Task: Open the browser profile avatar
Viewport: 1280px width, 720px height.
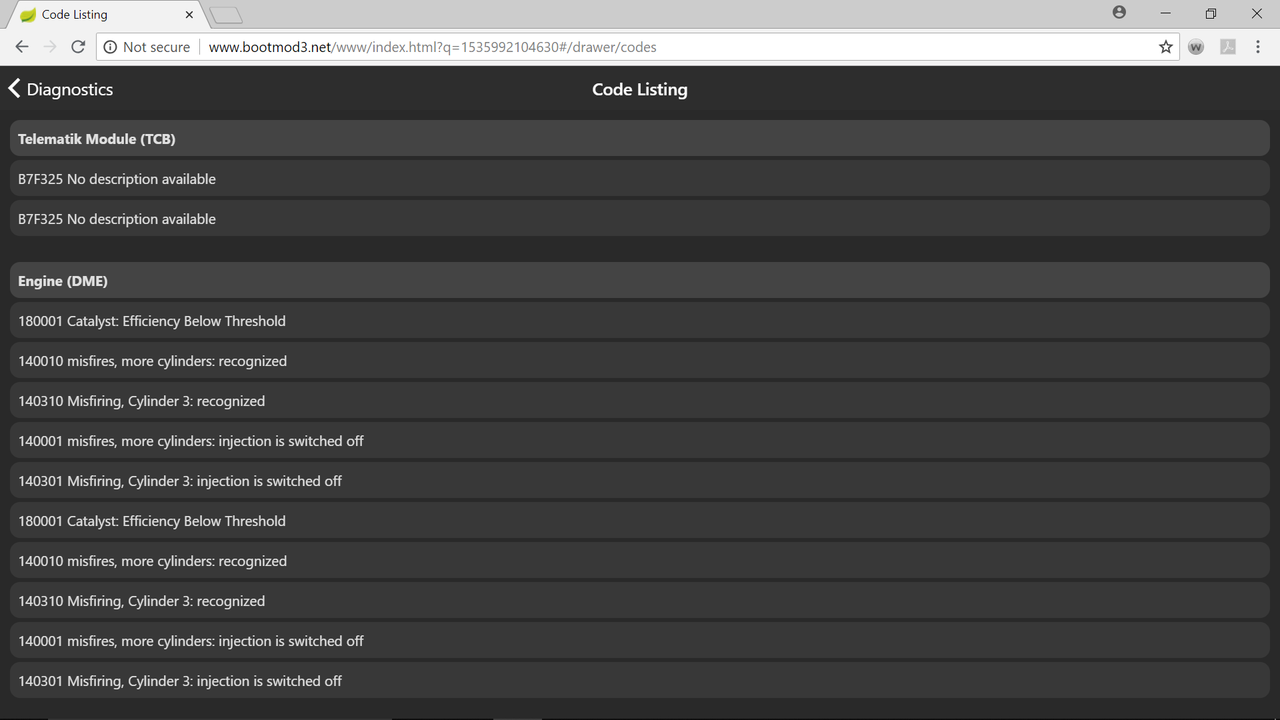Action: click(x=1119, y=13)
